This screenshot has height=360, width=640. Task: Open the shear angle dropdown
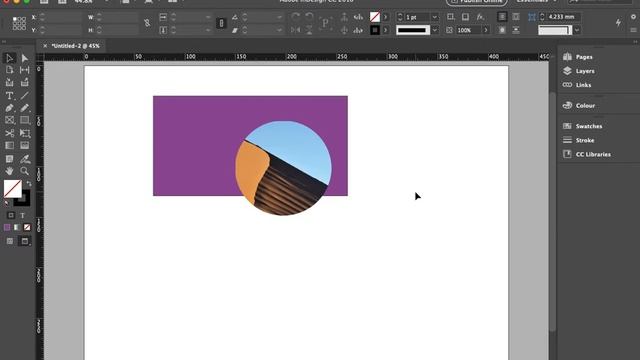click(x=280, y=30)
